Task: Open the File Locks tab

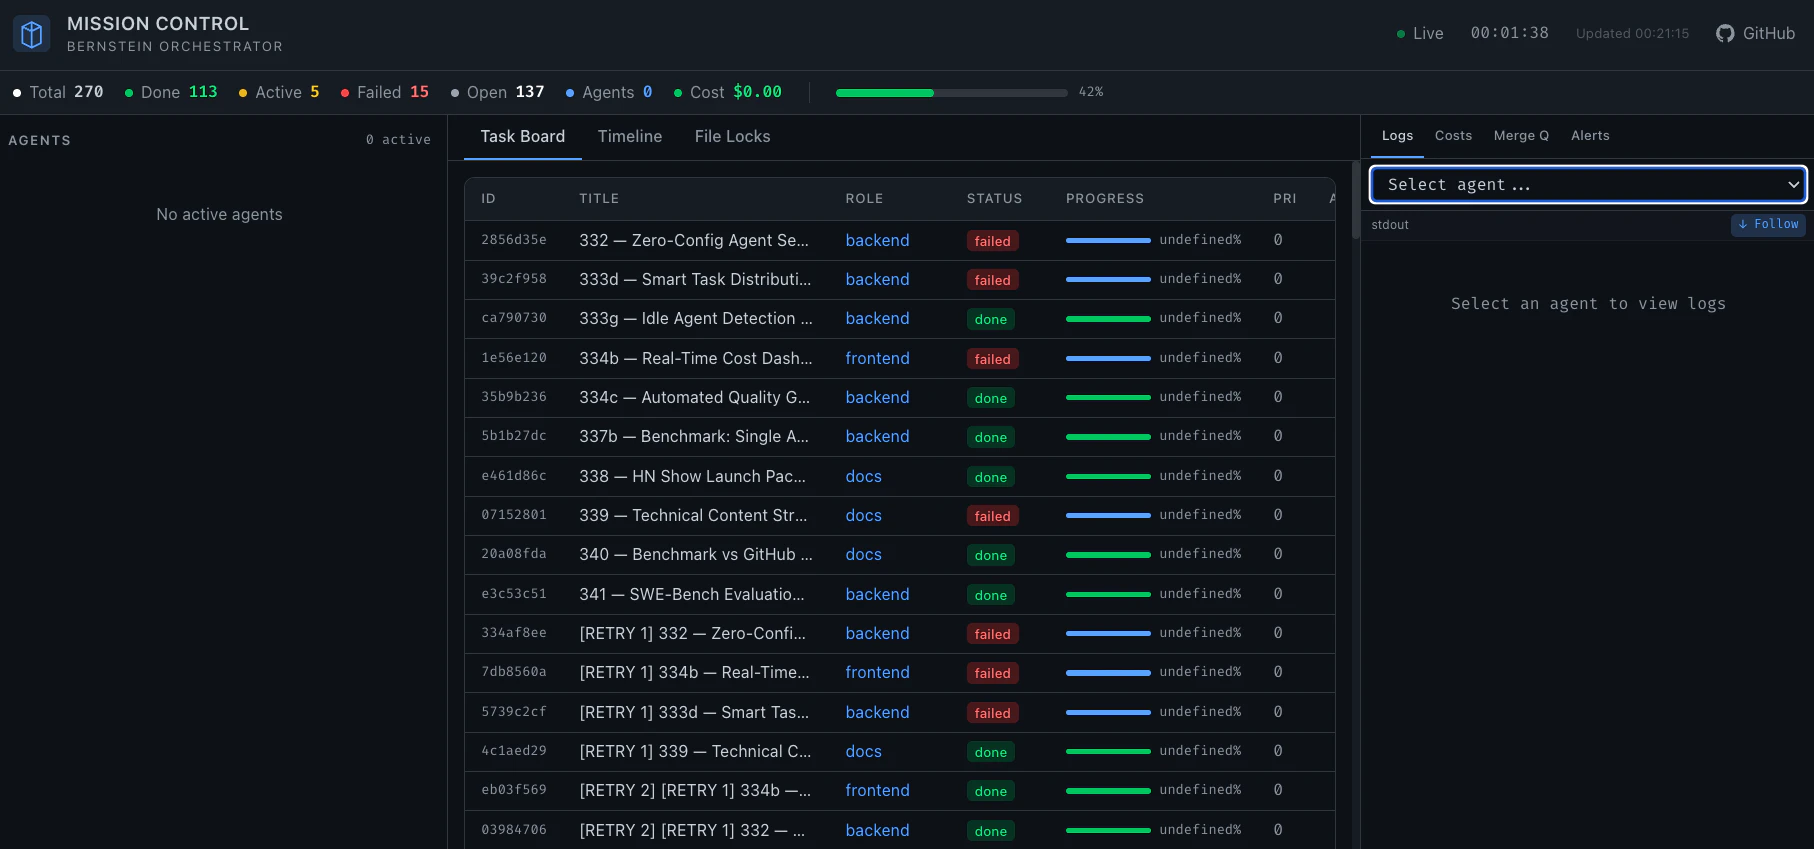Action: (x=732, y=136)
